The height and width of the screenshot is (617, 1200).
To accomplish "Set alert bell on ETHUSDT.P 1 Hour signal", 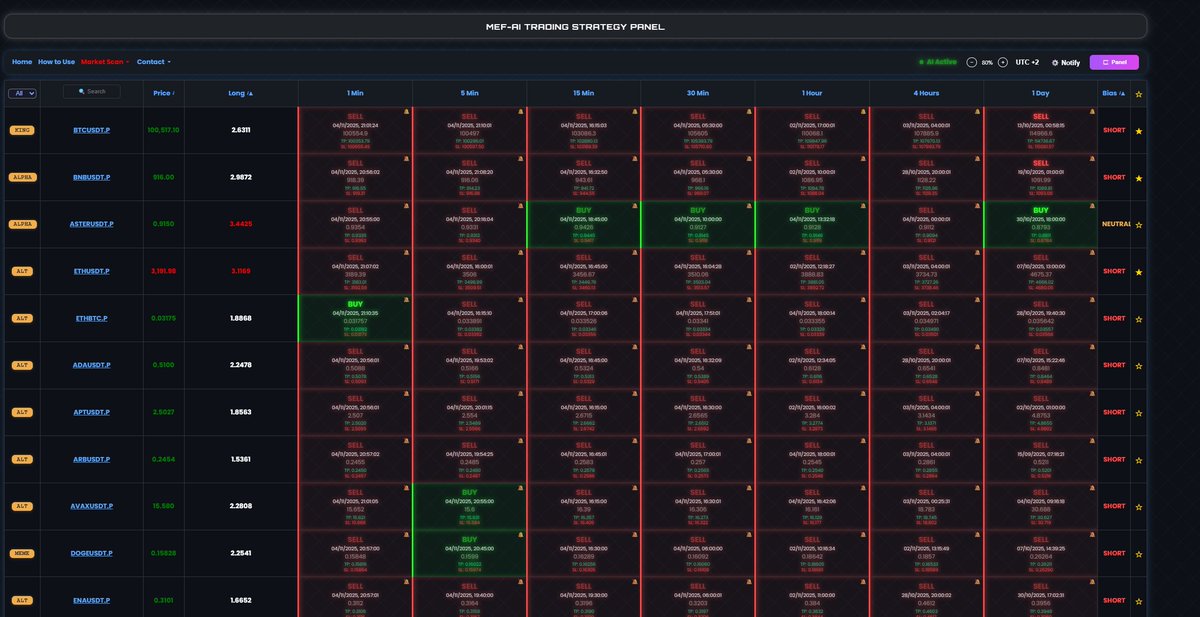I will click(863, 253).
